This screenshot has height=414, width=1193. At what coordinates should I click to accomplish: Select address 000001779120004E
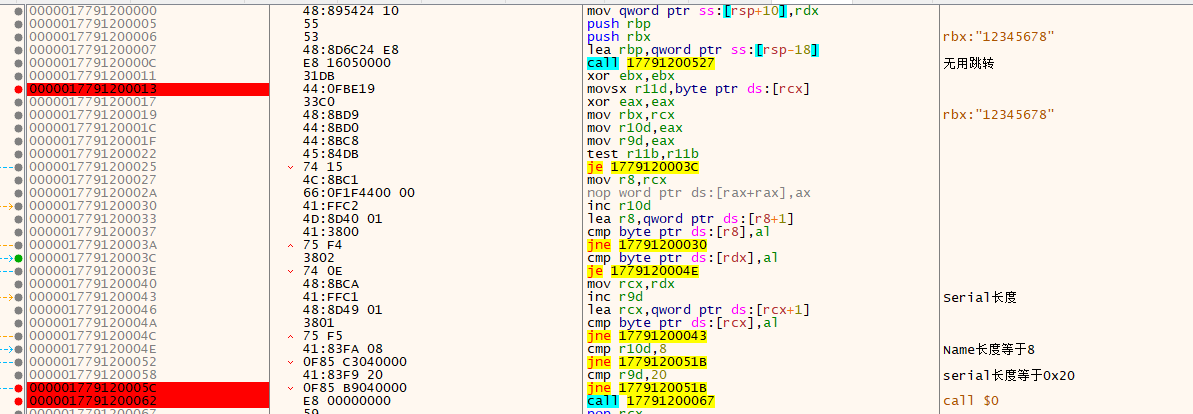[93, 349]
